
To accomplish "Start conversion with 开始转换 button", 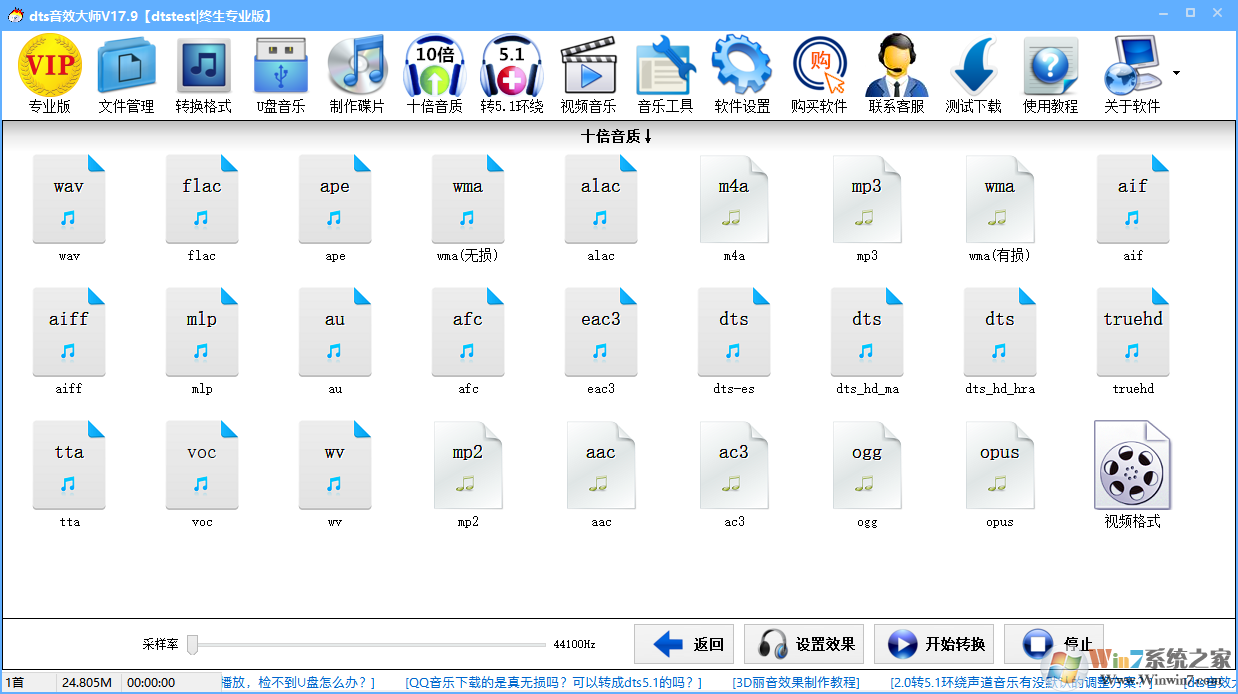I will pos(934,644).
